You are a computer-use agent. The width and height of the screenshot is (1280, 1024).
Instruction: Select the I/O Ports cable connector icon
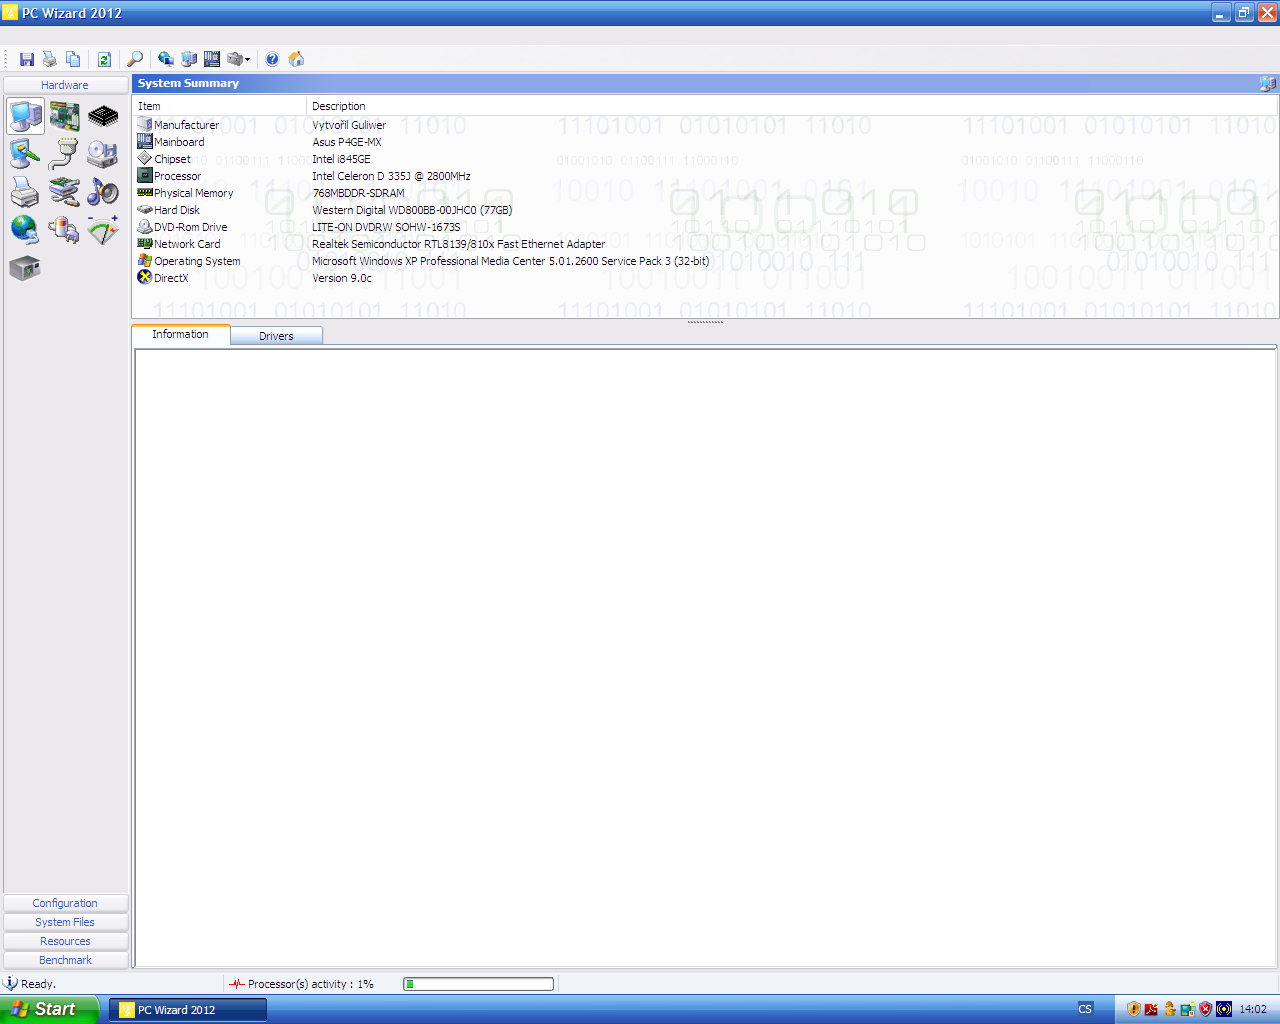[x=65, y=153]
